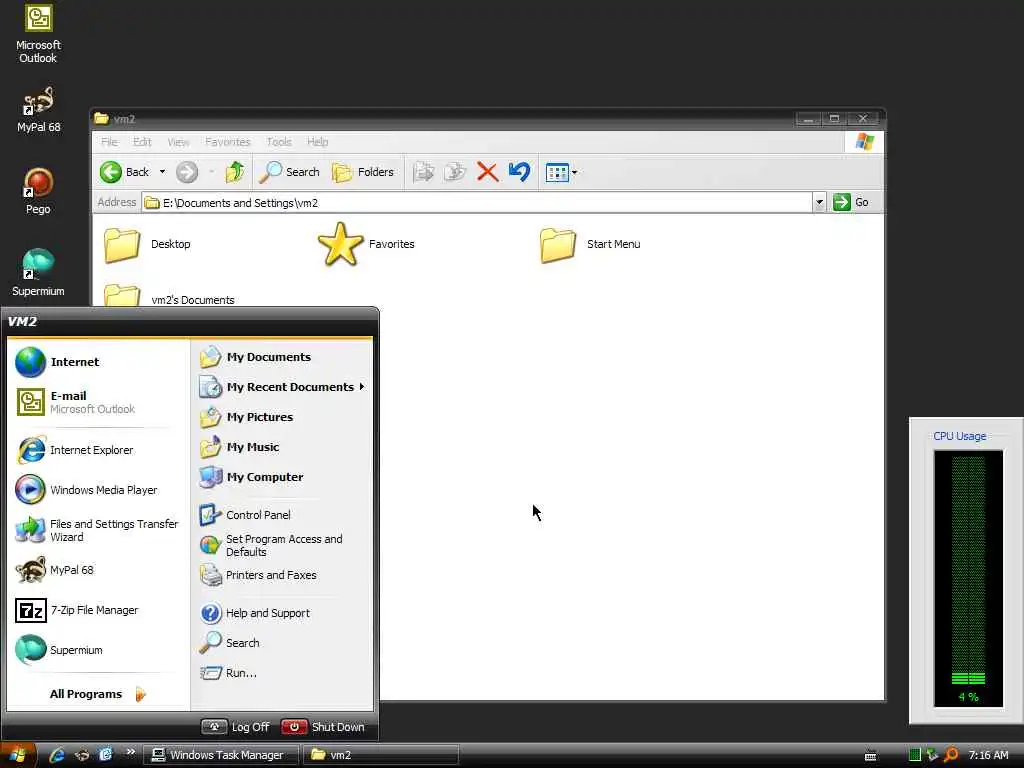Click the CPU Usage graph
This screenshot has height=768, width=1024.
(968, 579)
